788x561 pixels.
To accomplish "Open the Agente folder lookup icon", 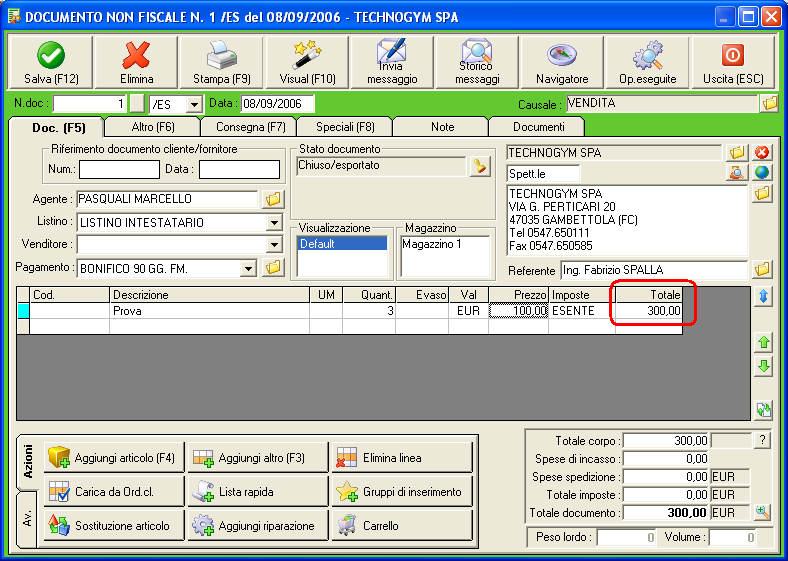I will tap(273, 199).
